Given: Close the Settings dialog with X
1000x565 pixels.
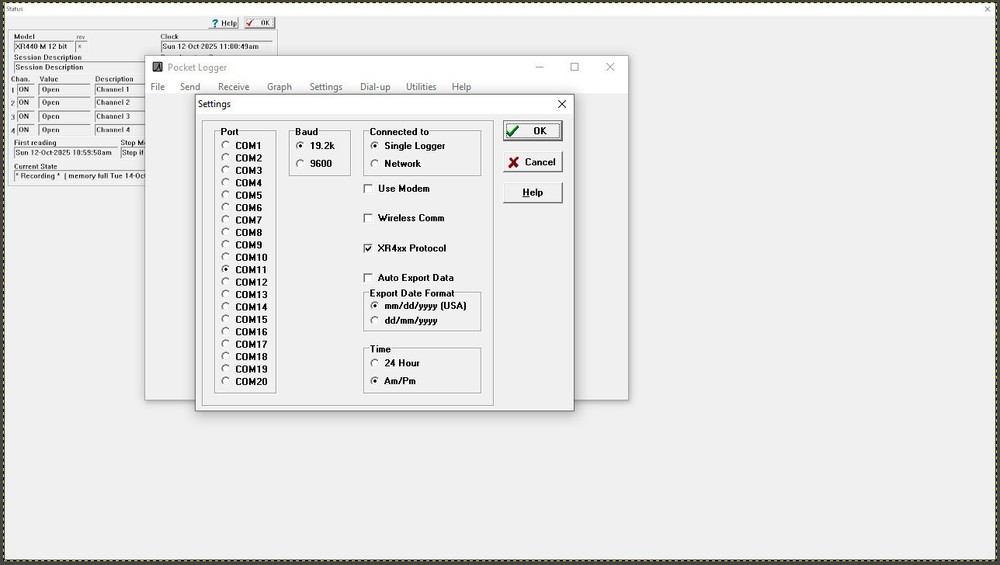Looking at the screenshot, I should (x=562, y=104).
